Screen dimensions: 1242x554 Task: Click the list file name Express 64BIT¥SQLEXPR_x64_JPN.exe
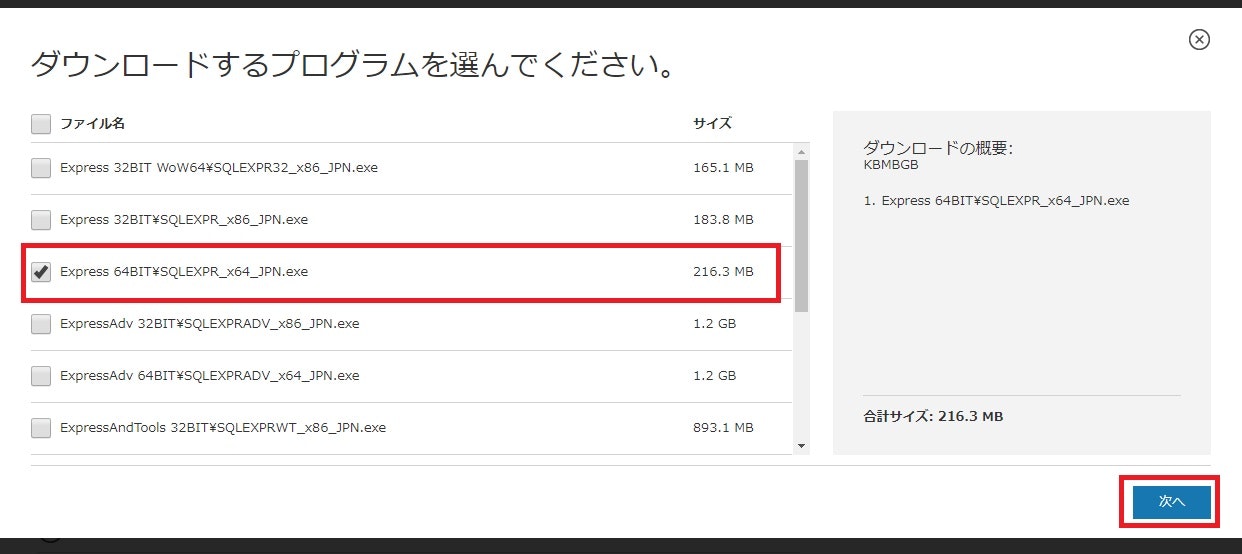coord(184,271)
